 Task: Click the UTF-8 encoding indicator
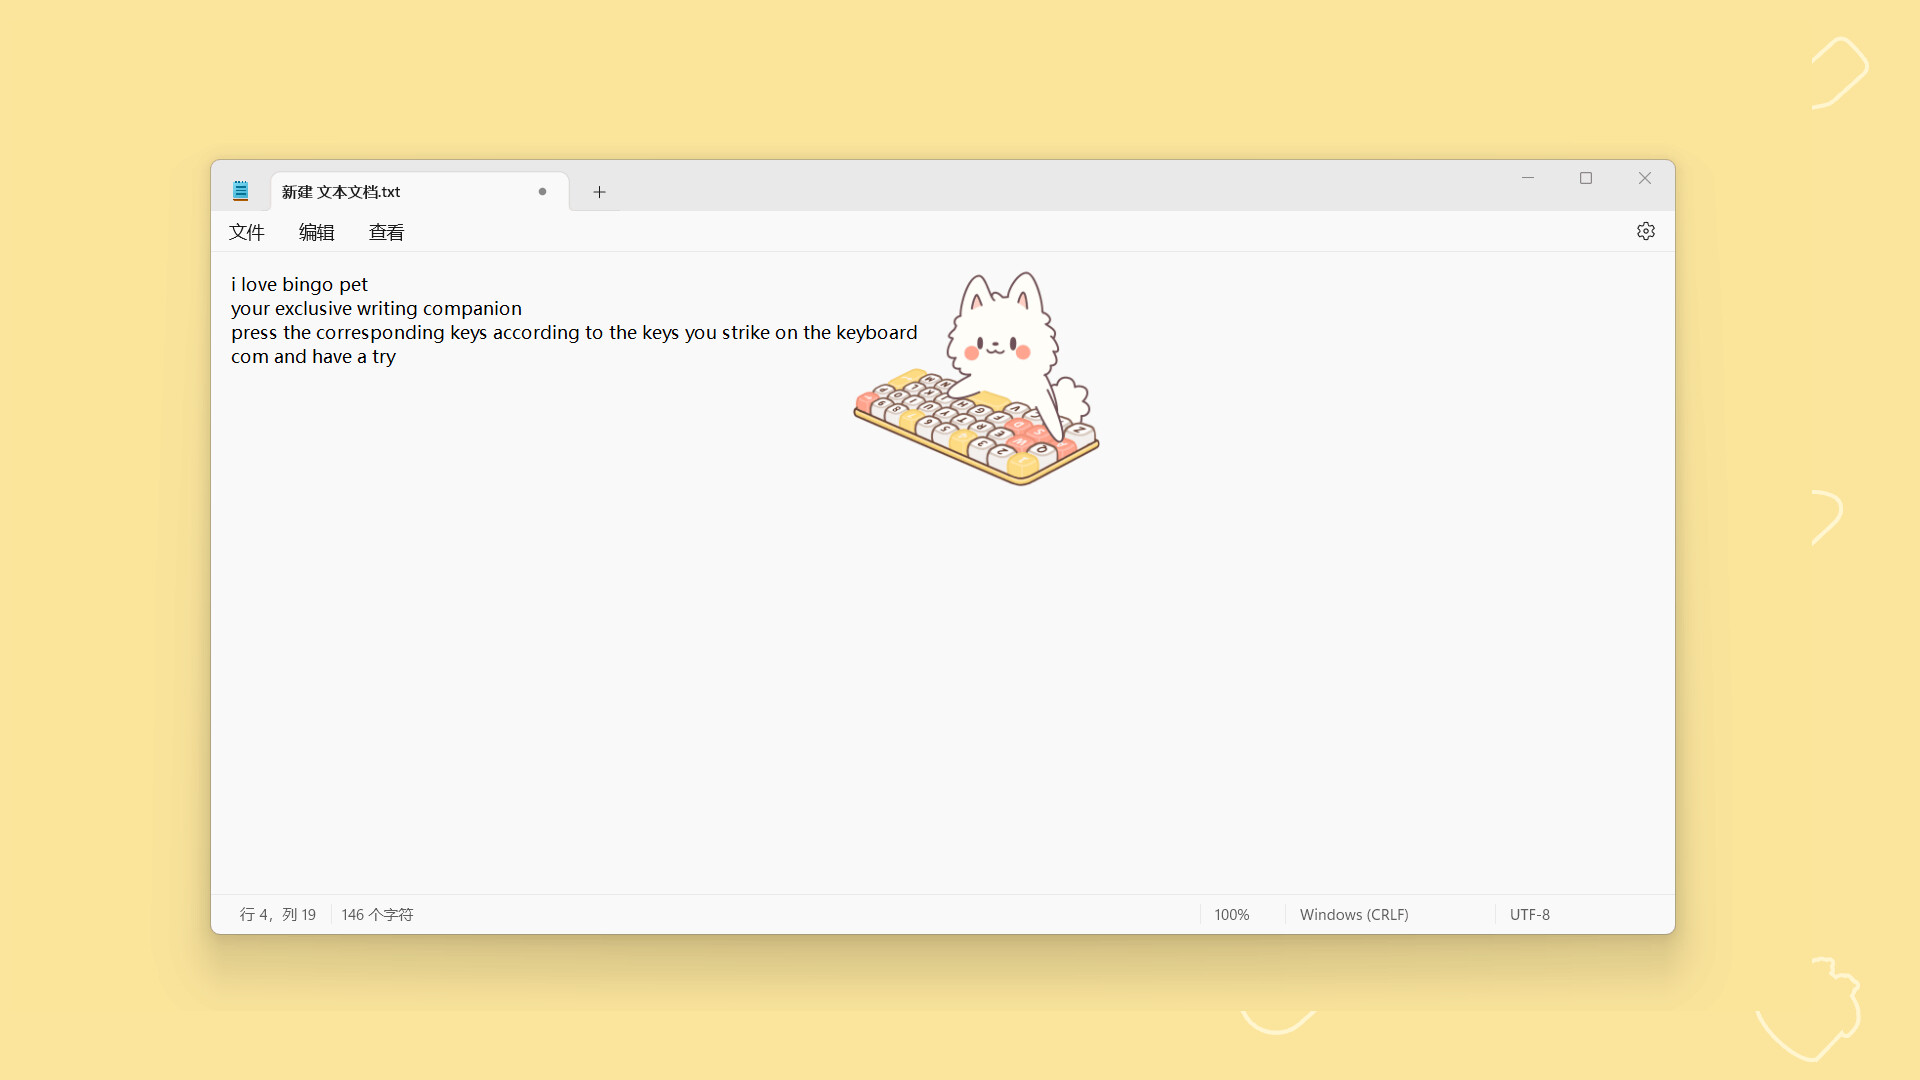(1530, 914)
